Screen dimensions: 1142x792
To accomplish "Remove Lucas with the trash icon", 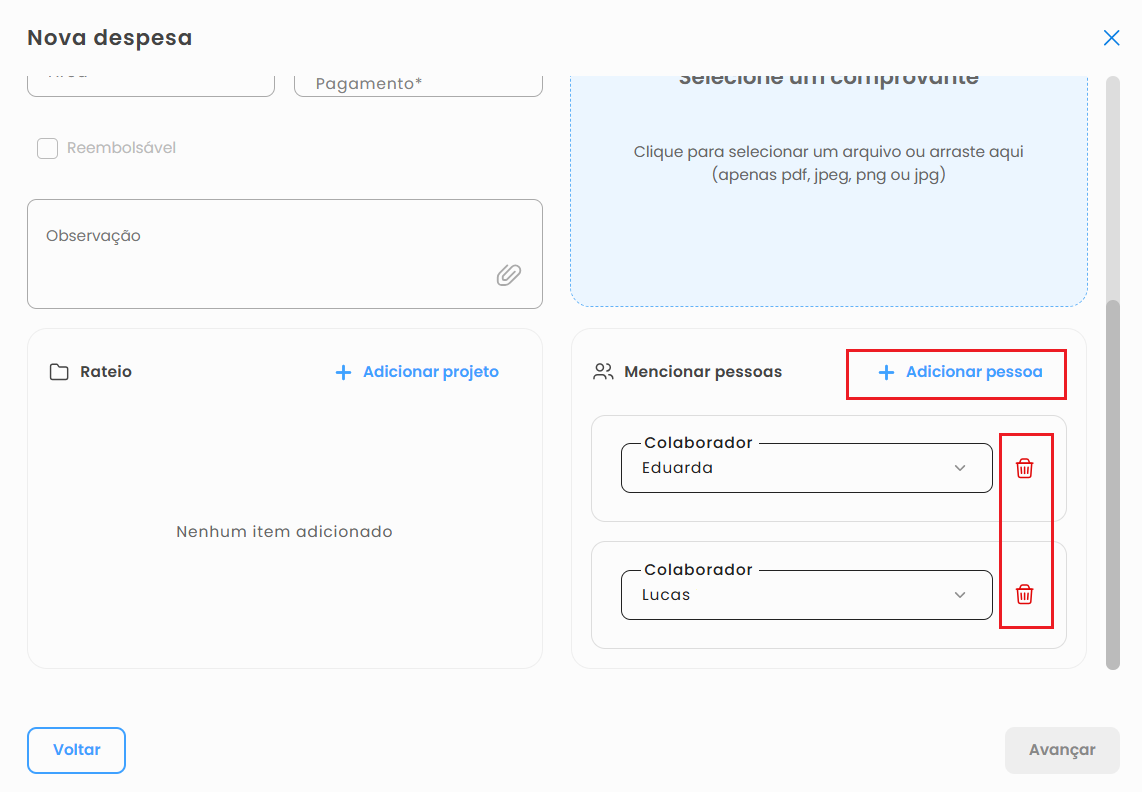I will coord(1024,595).
